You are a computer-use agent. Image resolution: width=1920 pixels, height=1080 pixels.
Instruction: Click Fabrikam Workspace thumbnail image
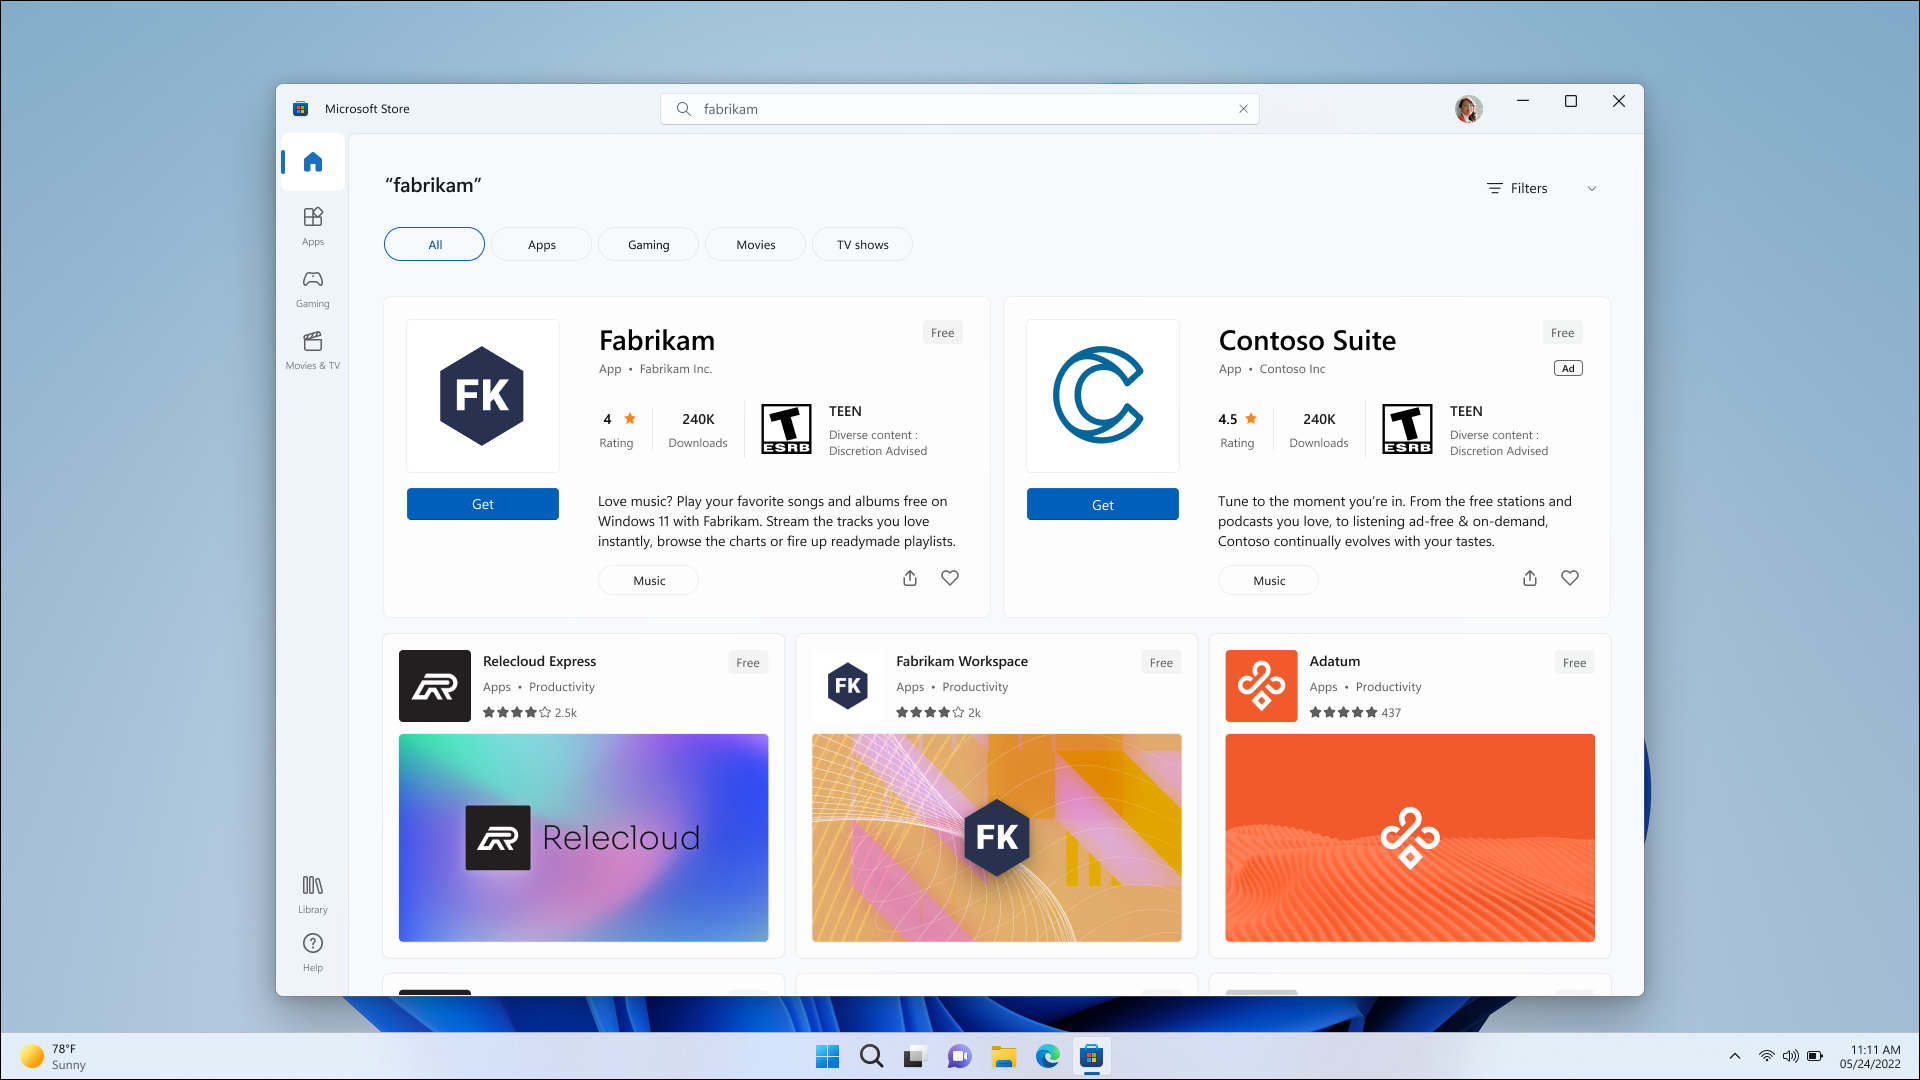(996, 837)
